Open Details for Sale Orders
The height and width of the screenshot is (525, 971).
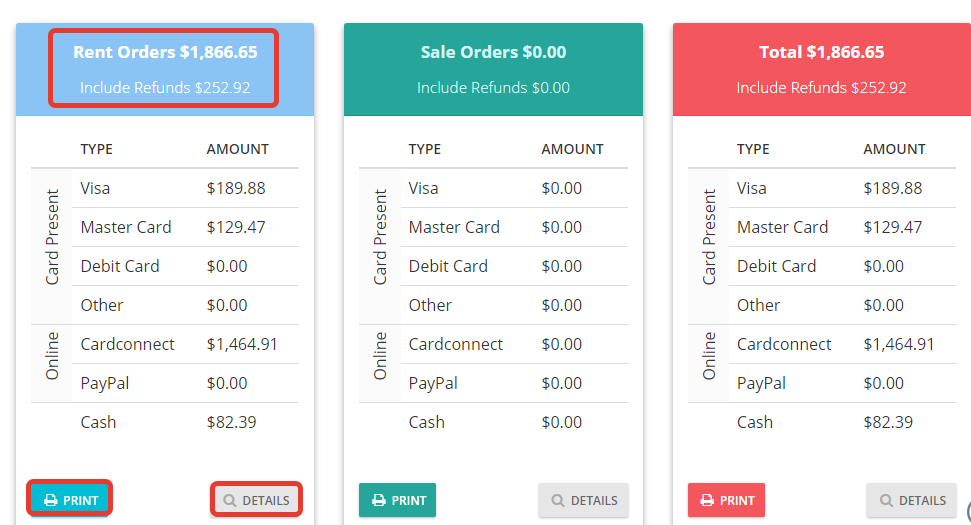tap(583, 500)
